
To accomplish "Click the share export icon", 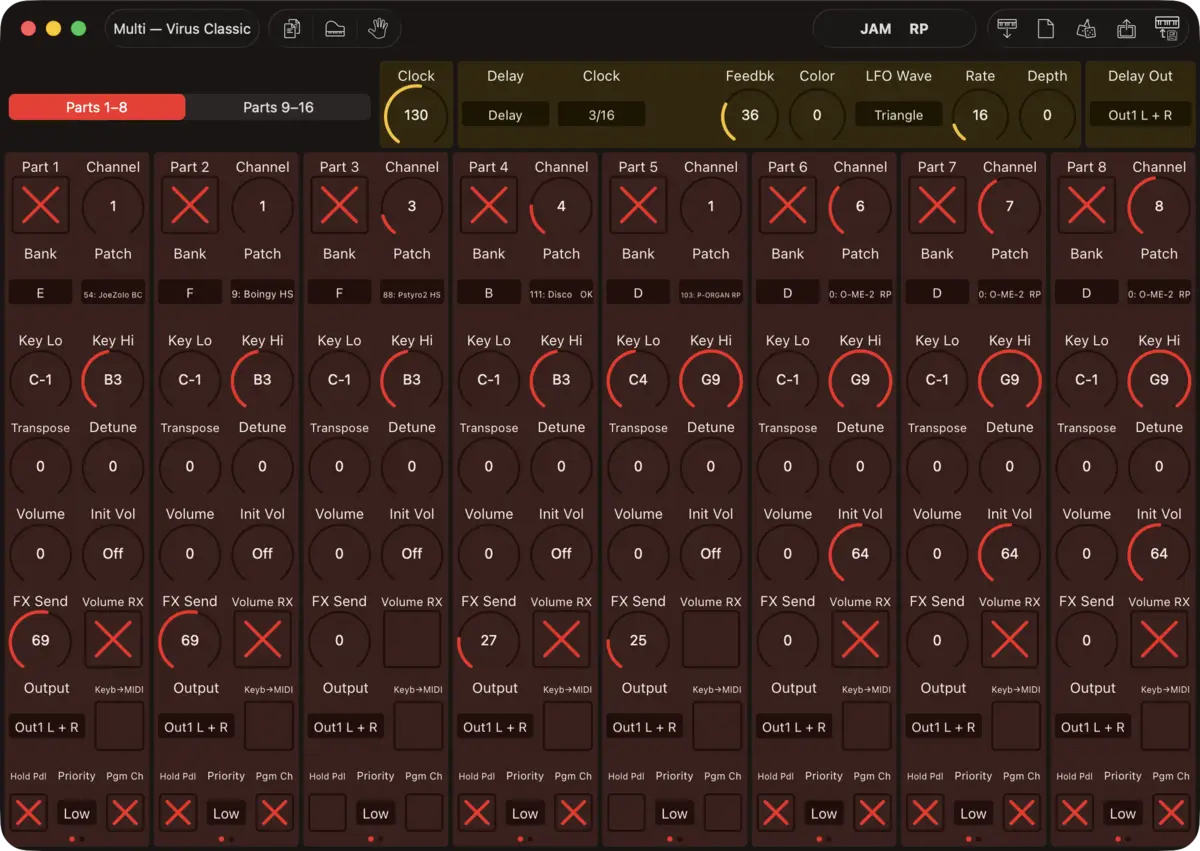I will pyautogui.click(x=1127, y=29).
